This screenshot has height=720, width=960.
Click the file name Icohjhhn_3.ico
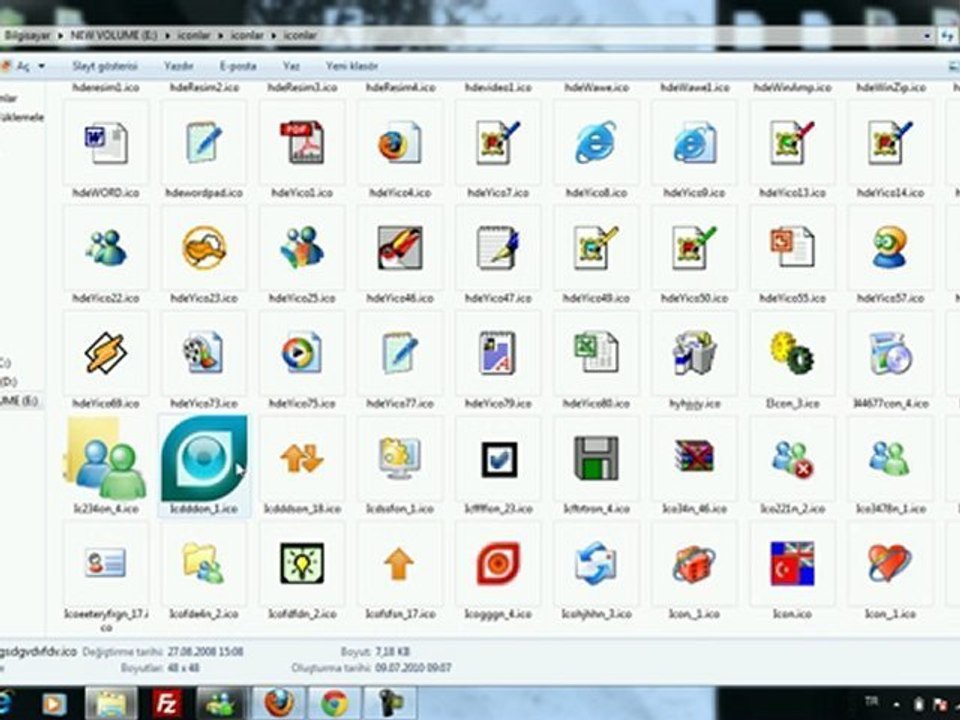point(596,613)
